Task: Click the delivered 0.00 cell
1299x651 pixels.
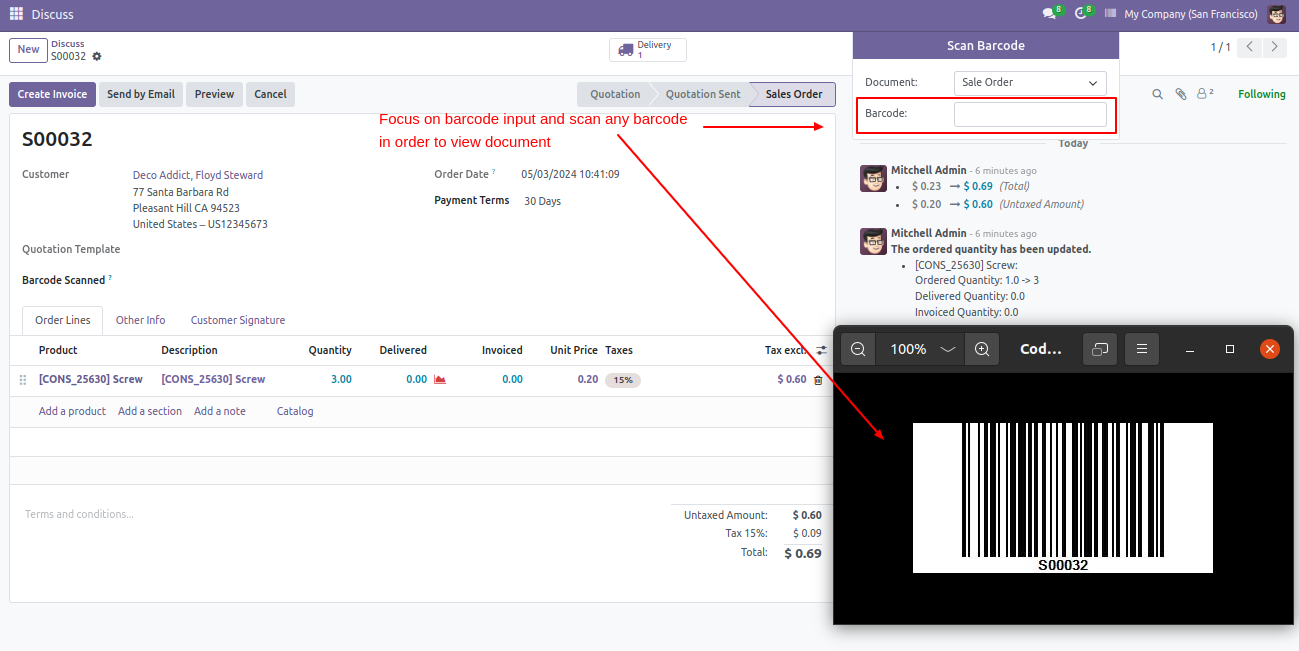Action: click(416, 380)
